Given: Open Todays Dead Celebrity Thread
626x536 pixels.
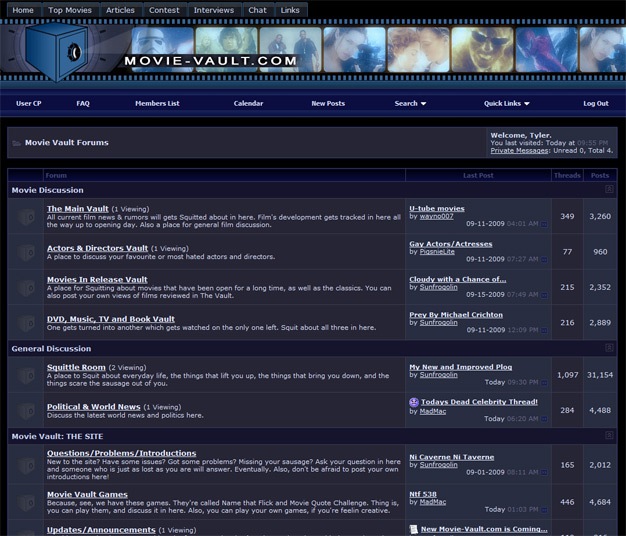Looking at the screenshot, I should (x=479, y=402).
